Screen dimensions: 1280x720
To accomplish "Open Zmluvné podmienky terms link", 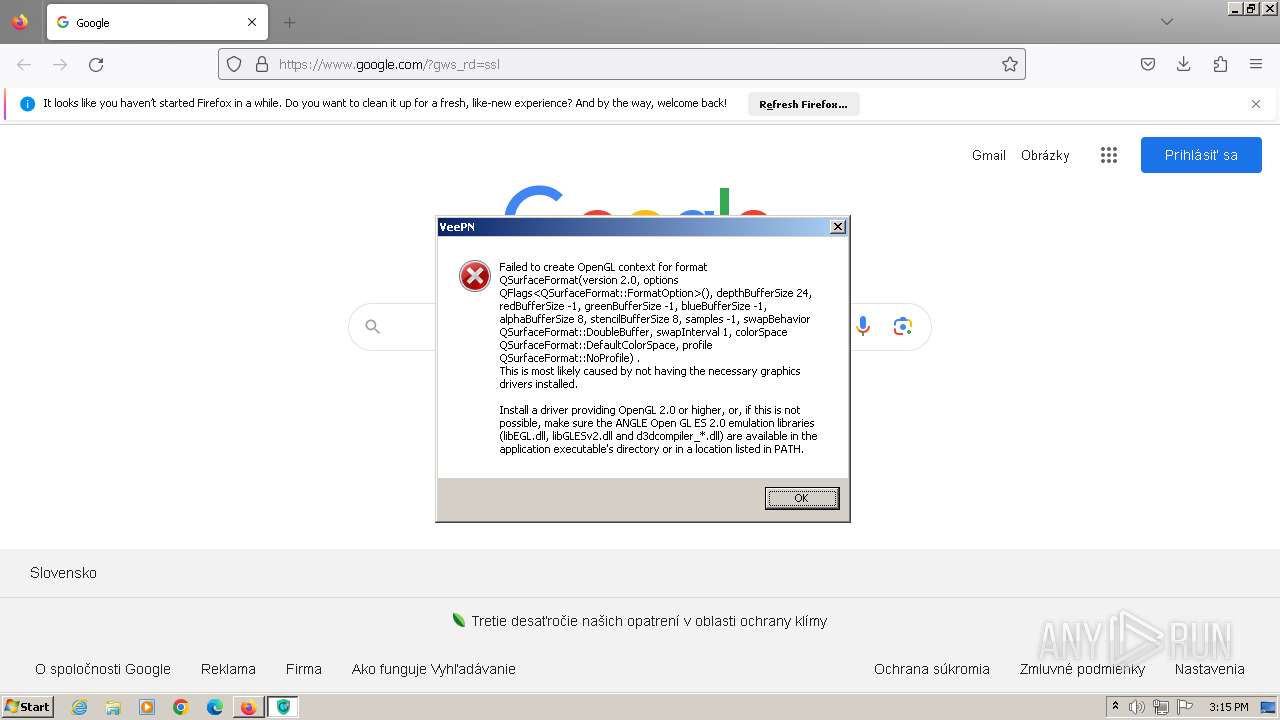I will (x=1082, y=669).
